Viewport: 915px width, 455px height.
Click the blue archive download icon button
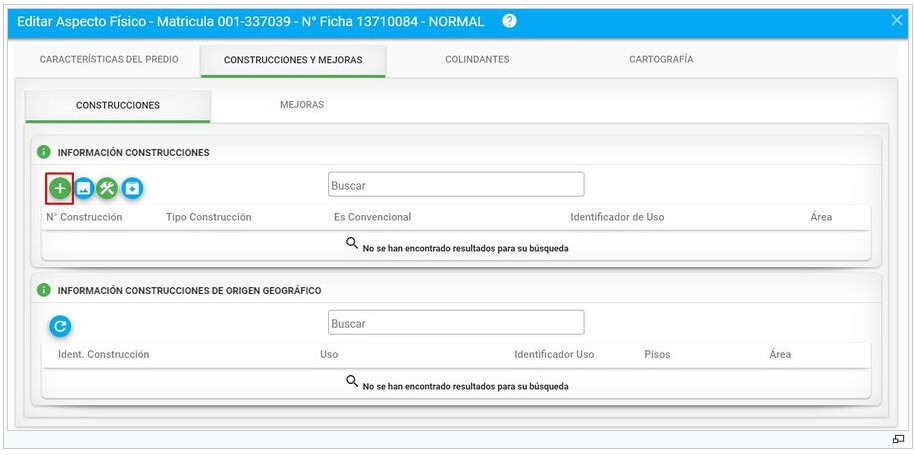click(132, 188)
